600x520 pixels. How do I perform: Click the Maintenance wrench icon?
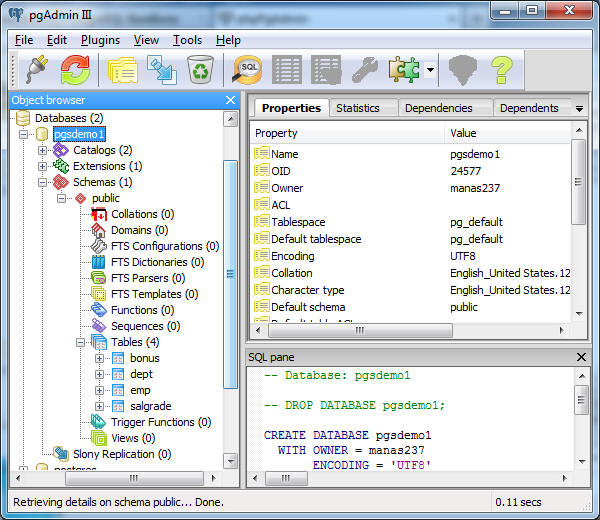365,70
